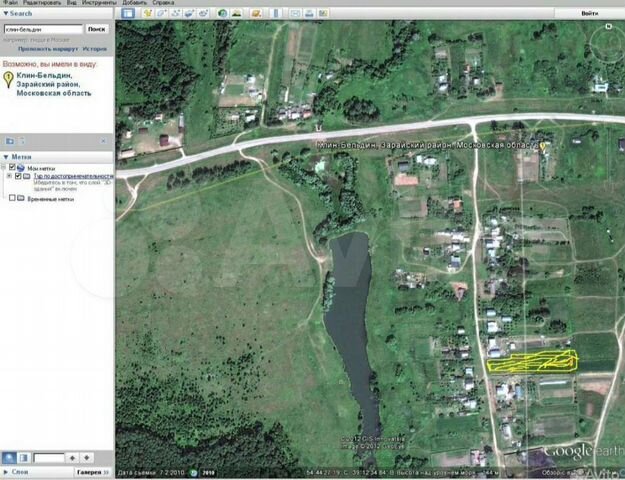Click the Add Placemark pushpin icon
This screenshot has width=625, height=480.
148,13
